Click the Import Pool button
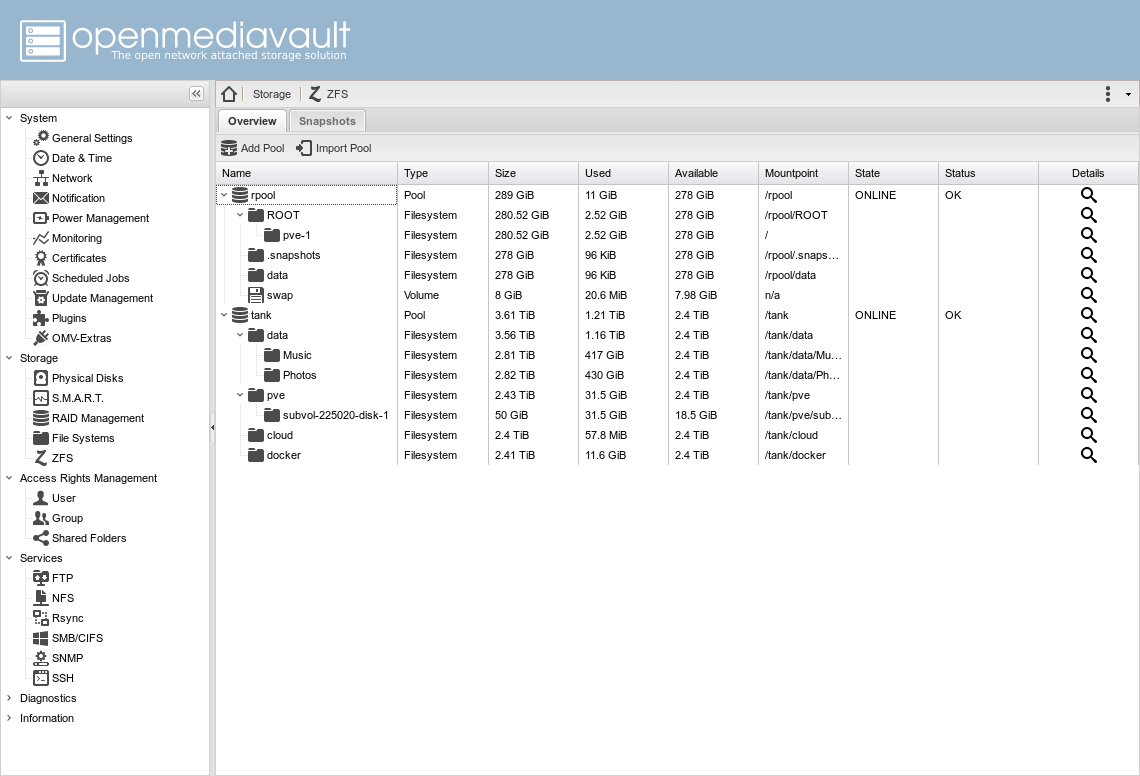This screenshot has height=776, width=1140. click(x=334, y=148)
